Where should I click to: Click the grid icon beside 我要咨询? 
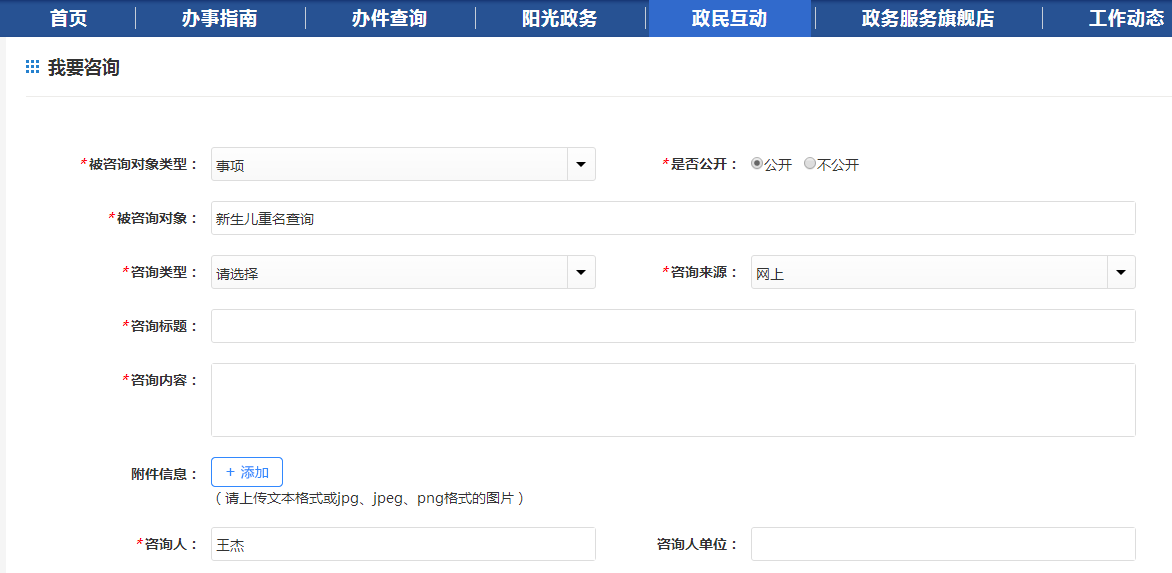[x=32, y=67]
